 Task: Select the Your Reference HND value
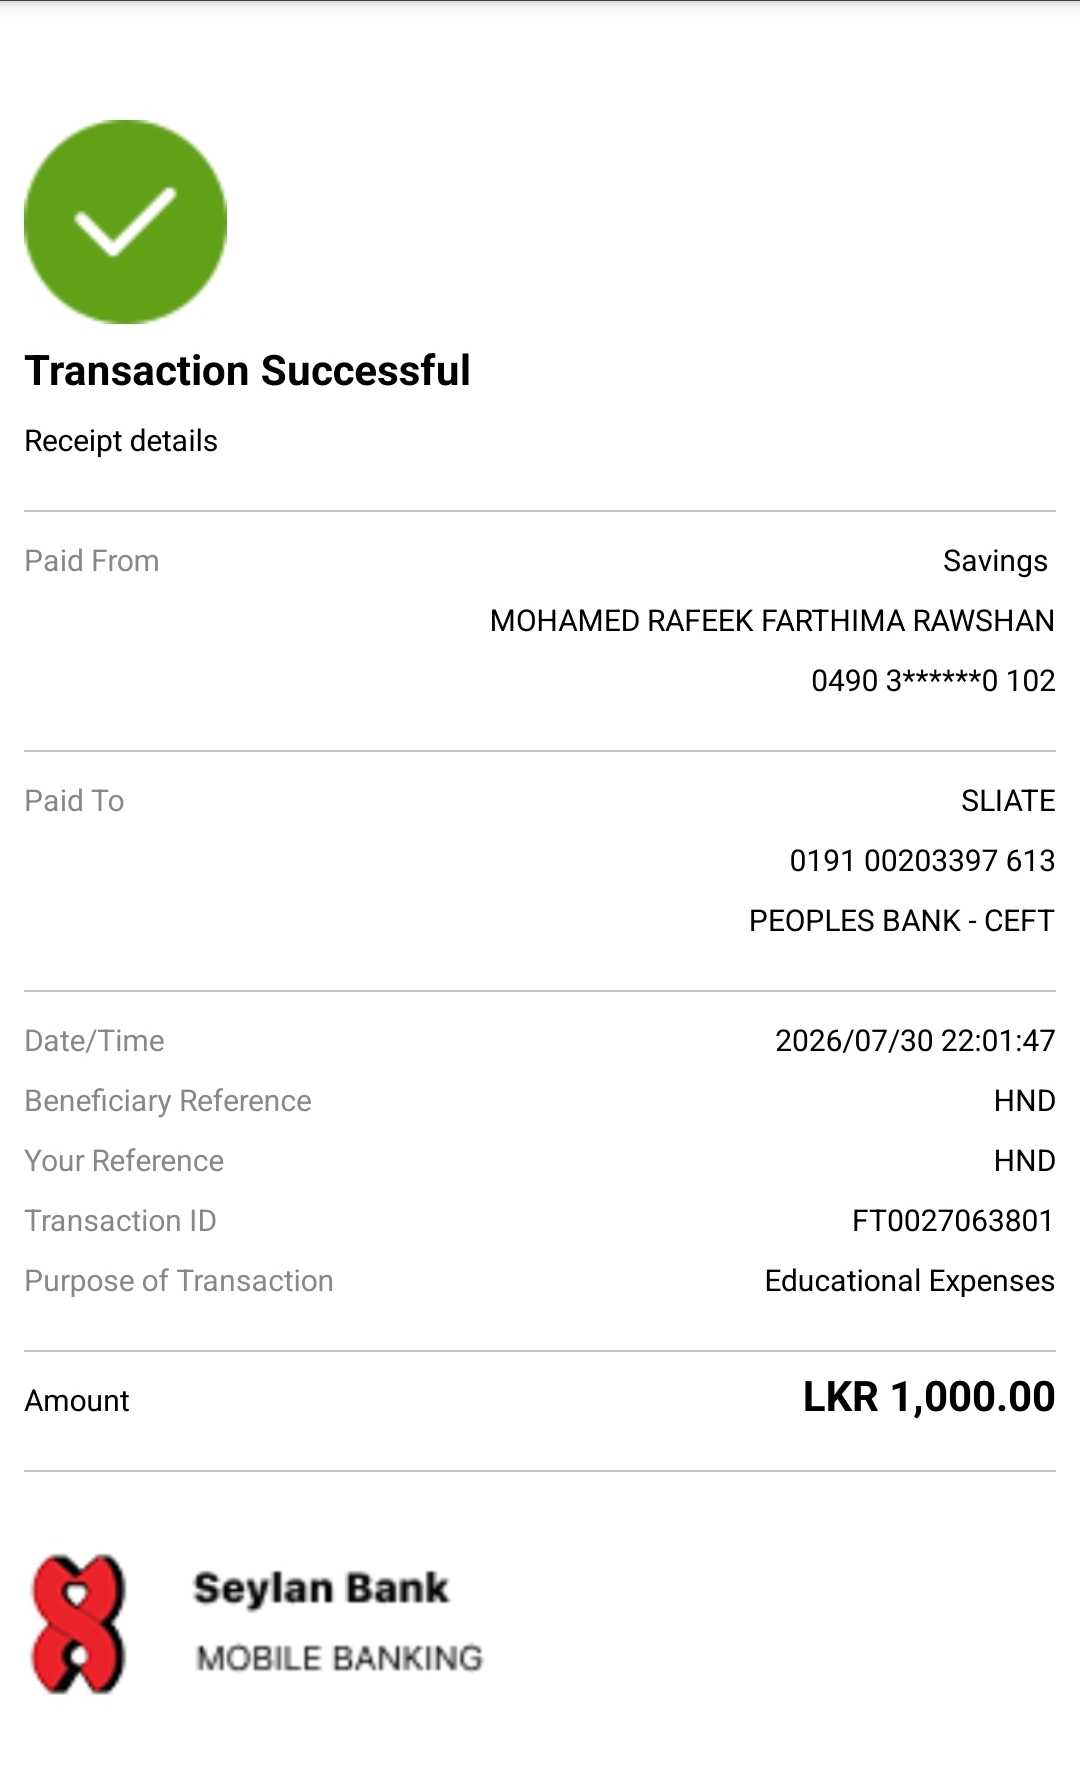[x=1024, y=1161]
